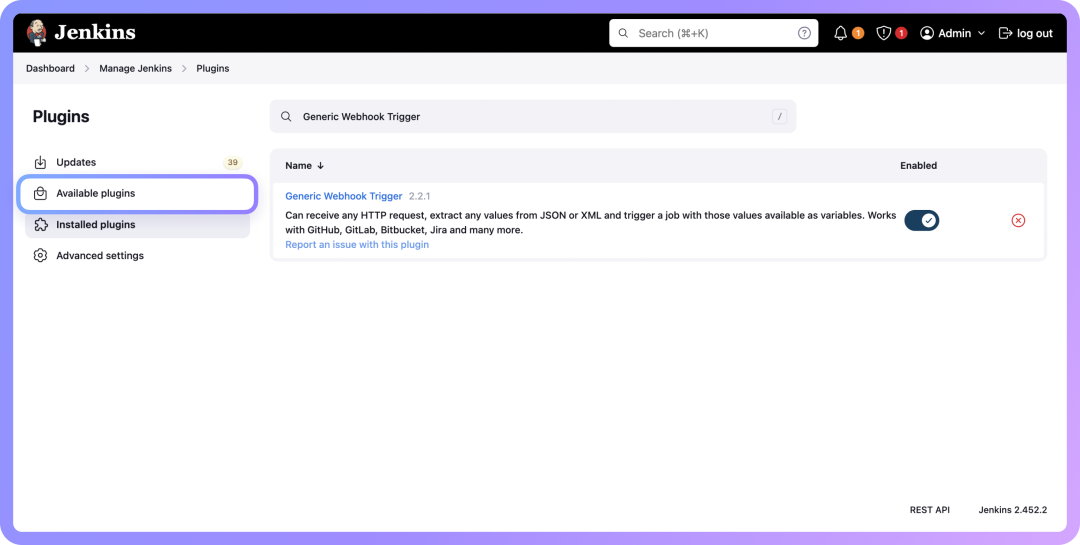Open Advanced settings in sidebar
This screenshot has width=1080, height=545.
point(138,256)
